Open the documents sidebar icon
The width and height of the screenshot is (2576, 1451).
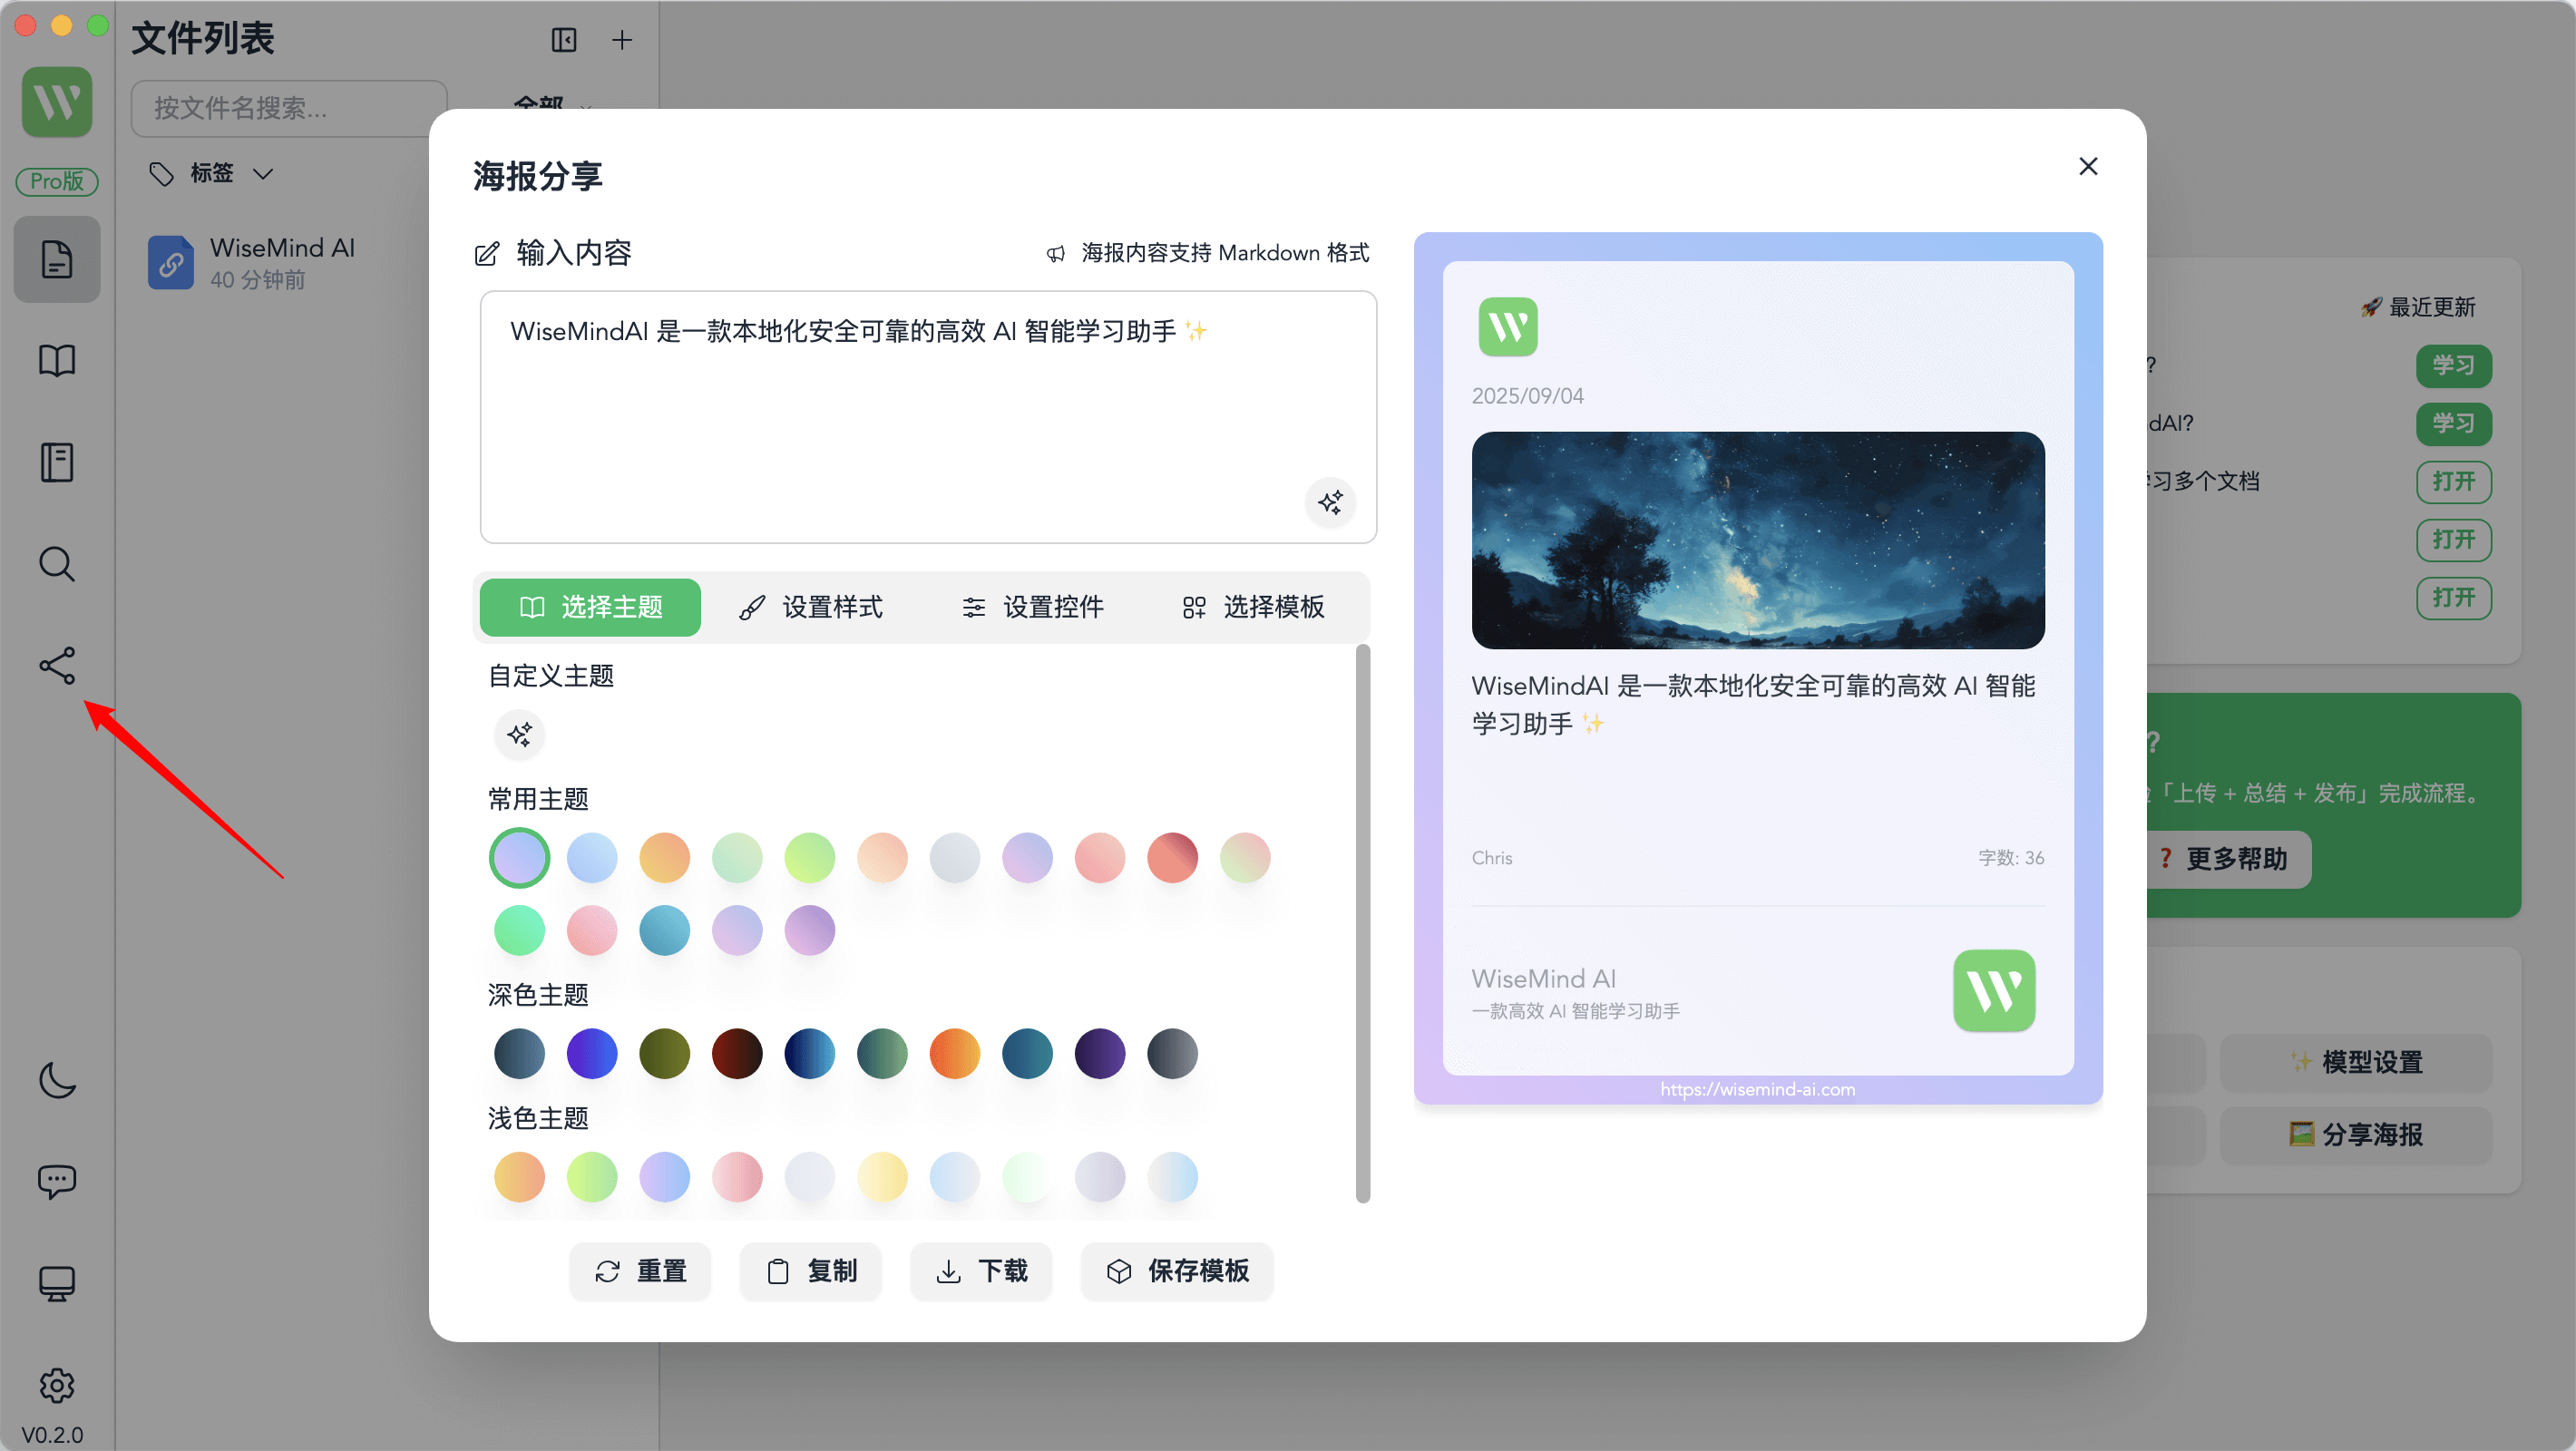[x=57, y=259]
